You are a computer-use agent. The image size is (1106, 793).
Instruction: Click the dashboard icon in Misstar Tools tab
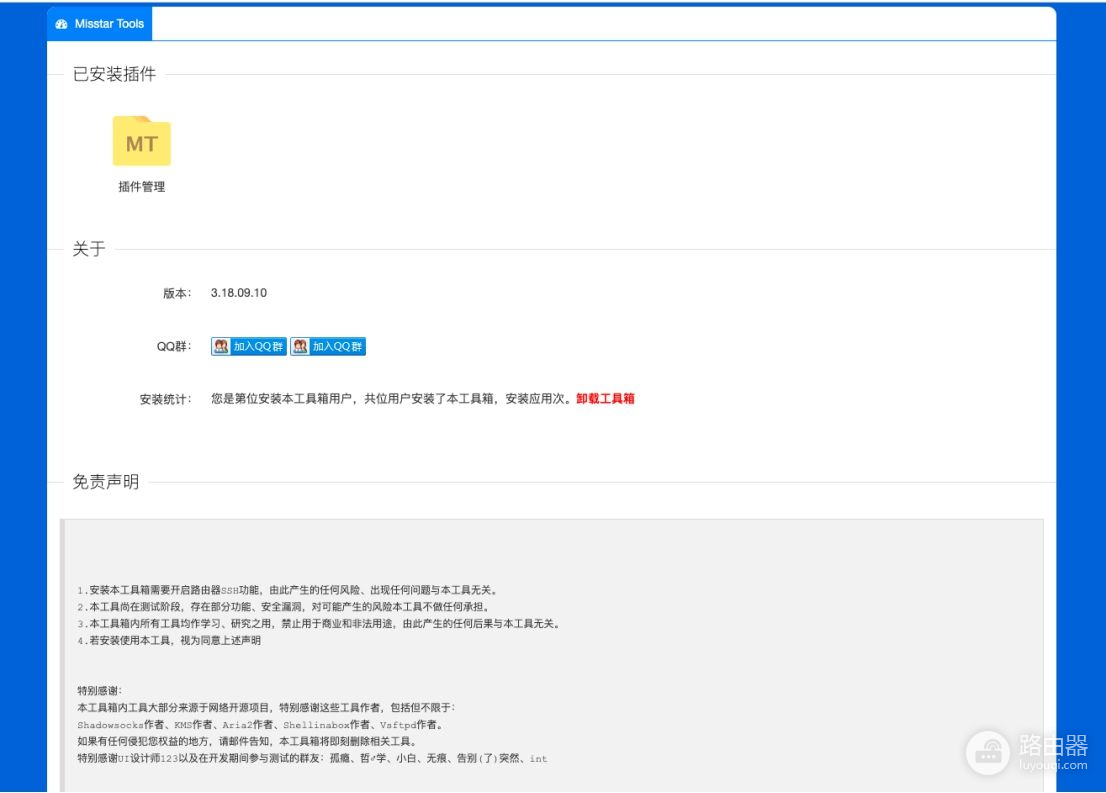point(62,24)
